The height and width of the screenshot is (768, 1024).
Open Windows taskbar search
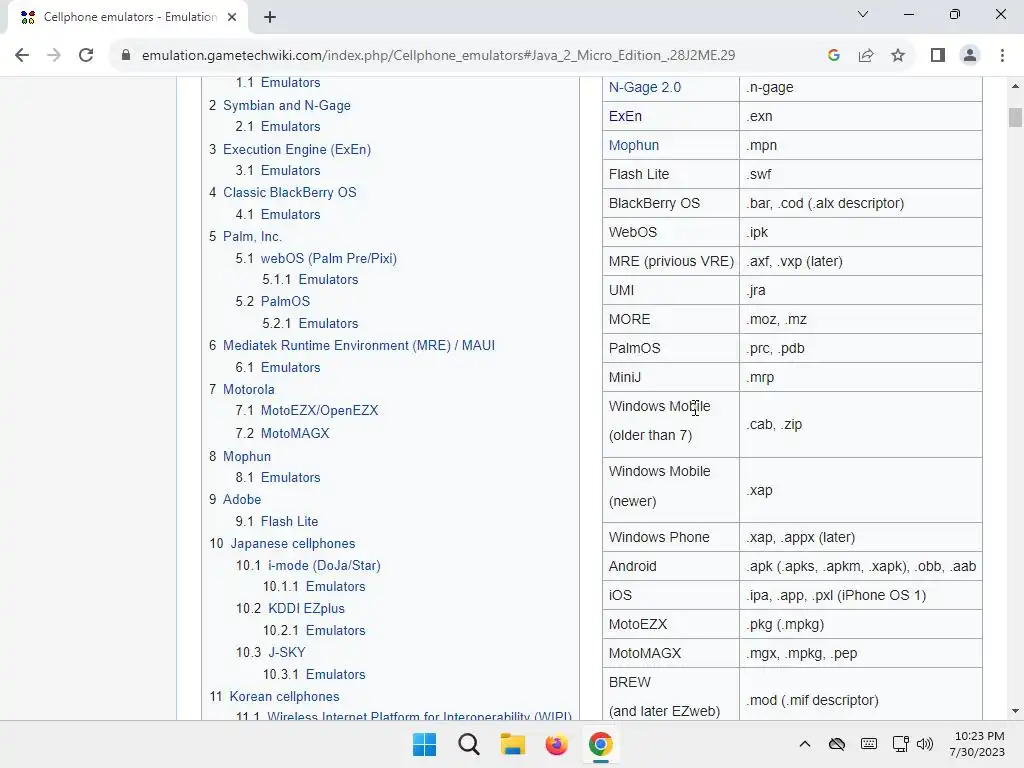point(468,744)
